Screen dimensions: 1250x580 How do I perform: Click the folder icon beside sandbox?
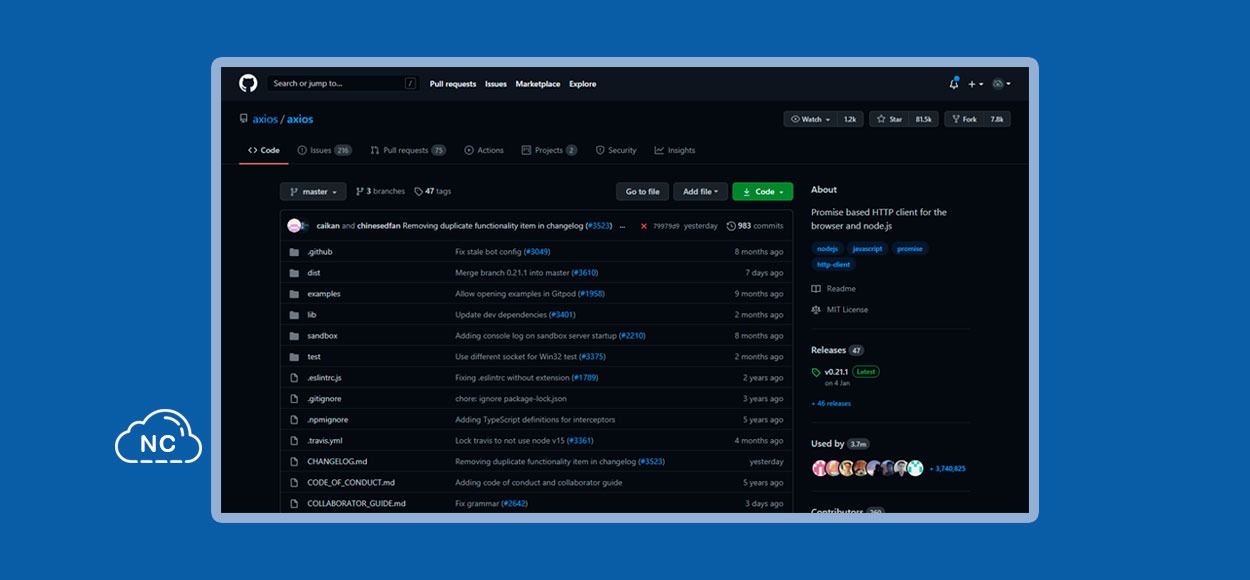pyautogui.click(x=294, y=336)
